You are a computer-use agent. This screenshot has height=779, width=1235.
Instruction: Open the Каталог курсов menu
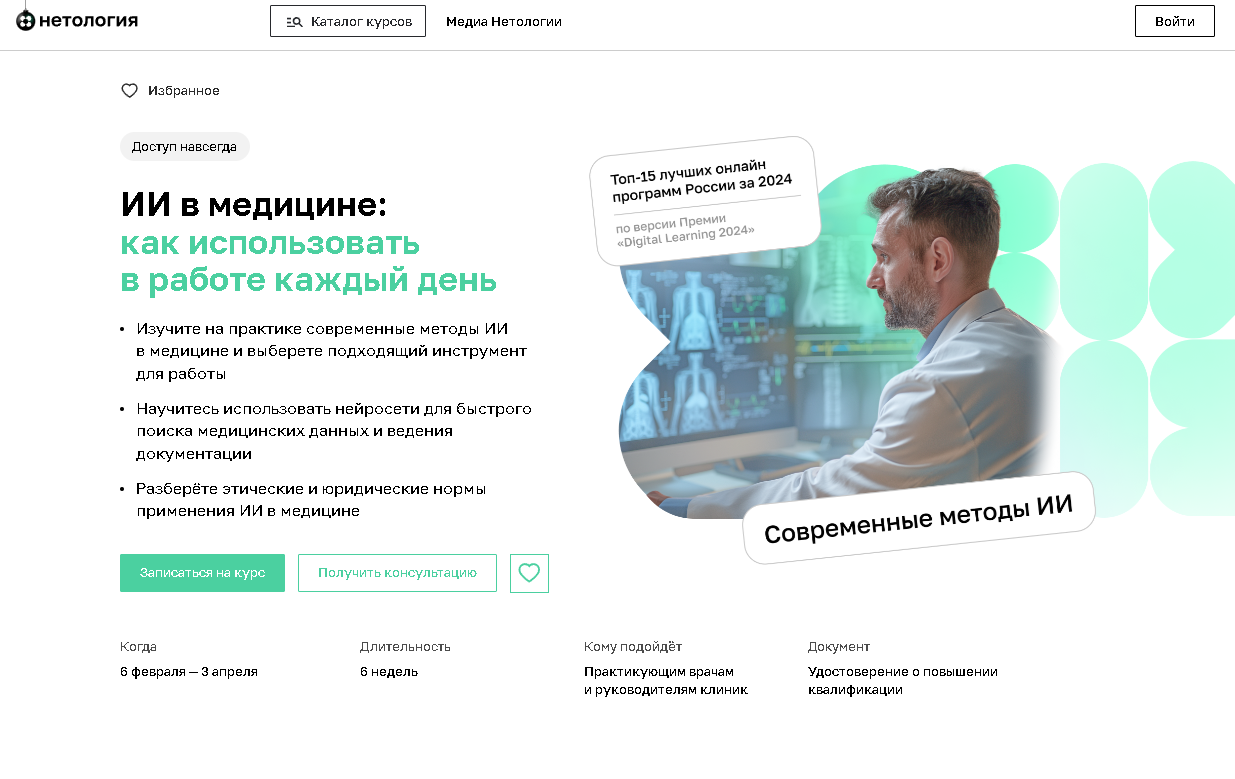(348, 21)
